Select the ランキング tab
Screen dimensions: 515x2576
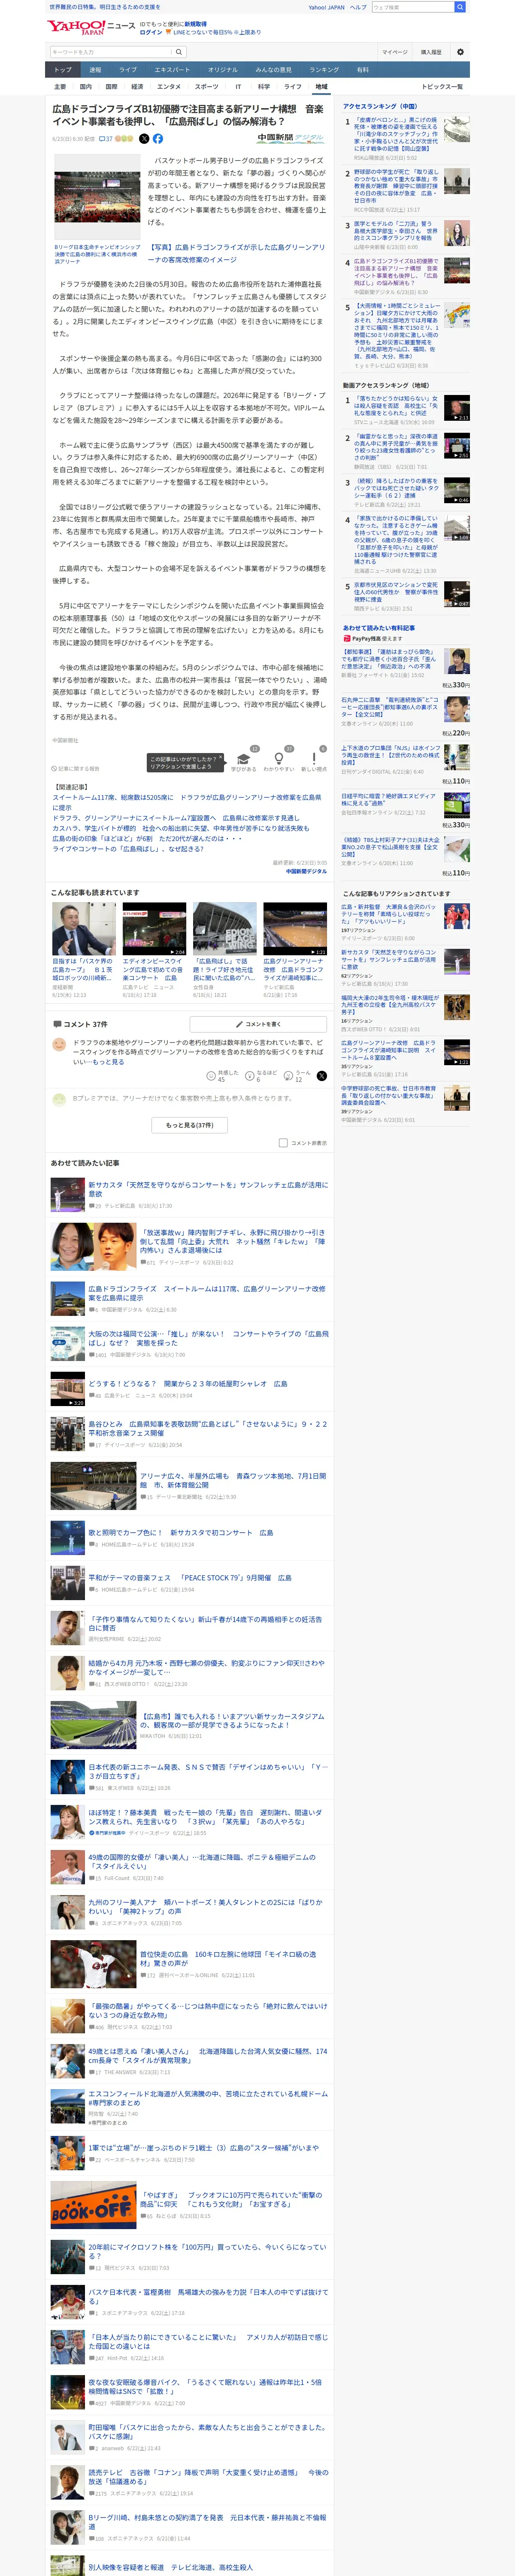324,70
